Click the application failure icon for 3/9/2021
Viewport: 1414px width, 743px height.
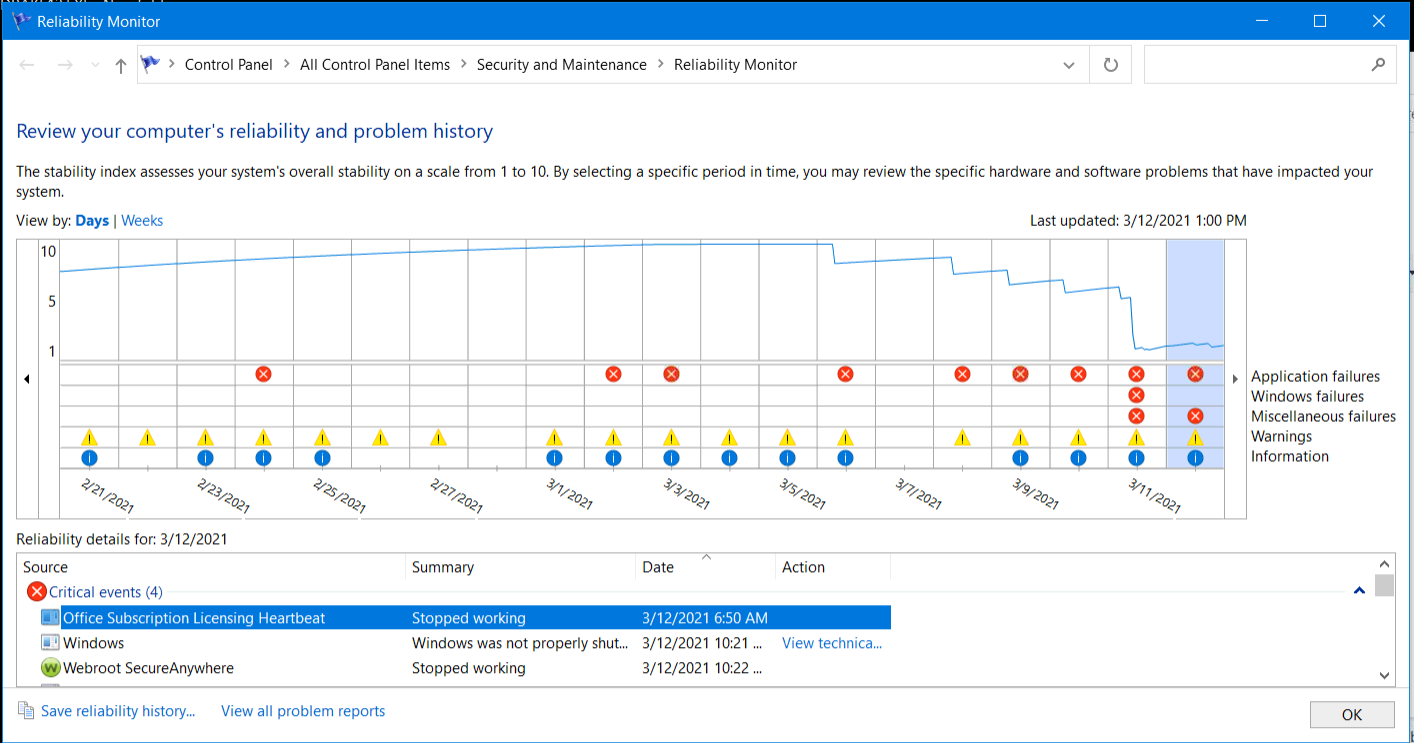click(1020, 374)
